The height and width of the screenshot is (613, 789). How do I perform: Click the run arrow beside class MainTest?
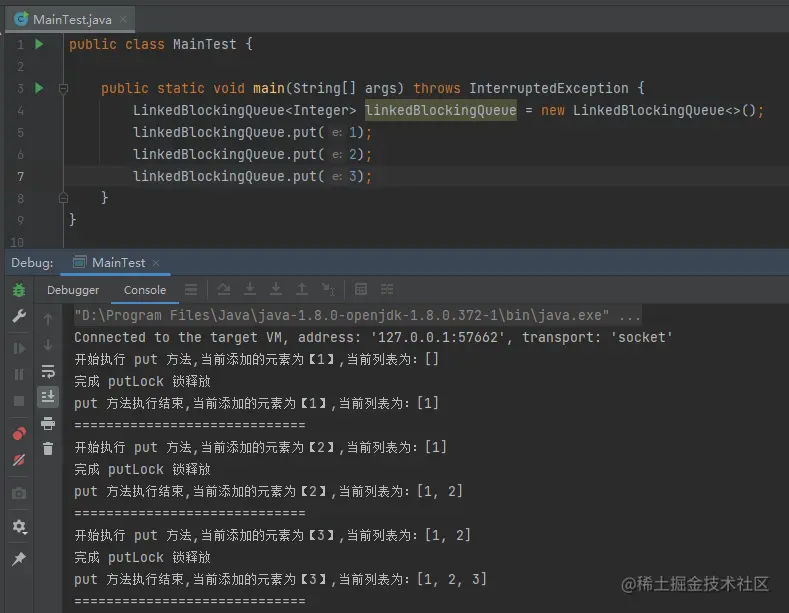click(39, 44)
